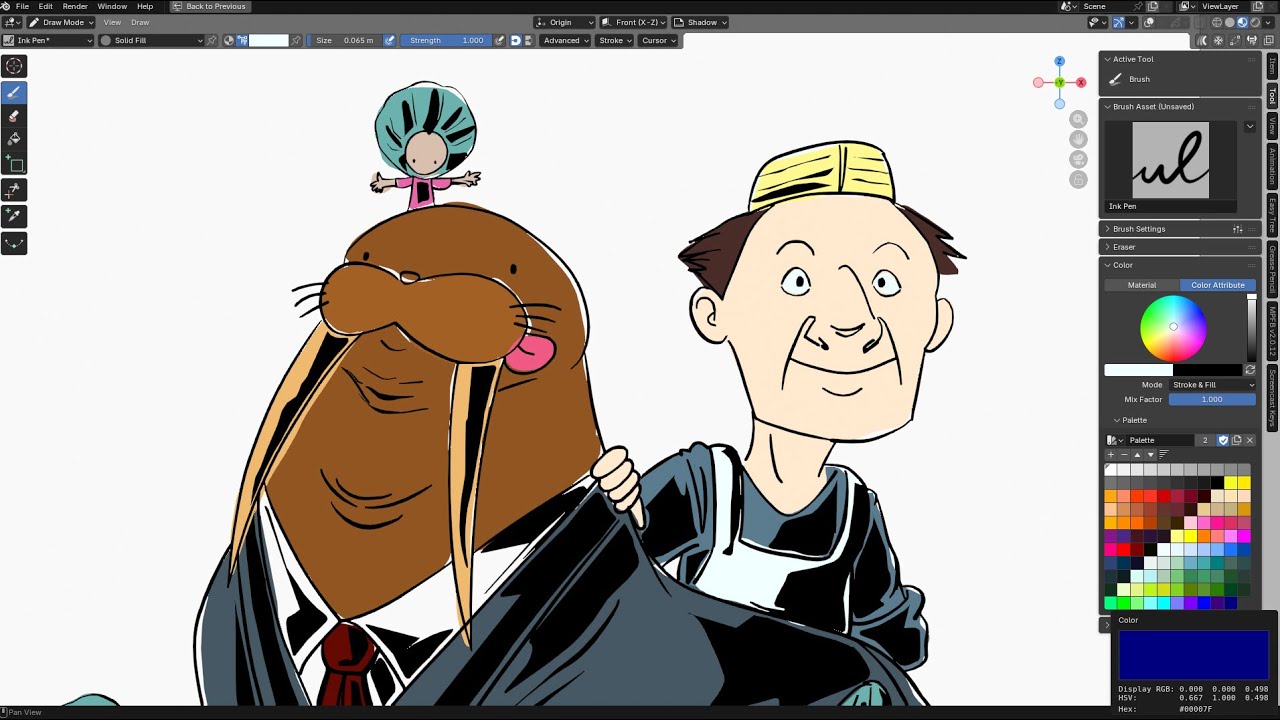Toggle camera view with the camera gizmo
The height and width of the screenshot is (720, 1280).
(1078, 159)
